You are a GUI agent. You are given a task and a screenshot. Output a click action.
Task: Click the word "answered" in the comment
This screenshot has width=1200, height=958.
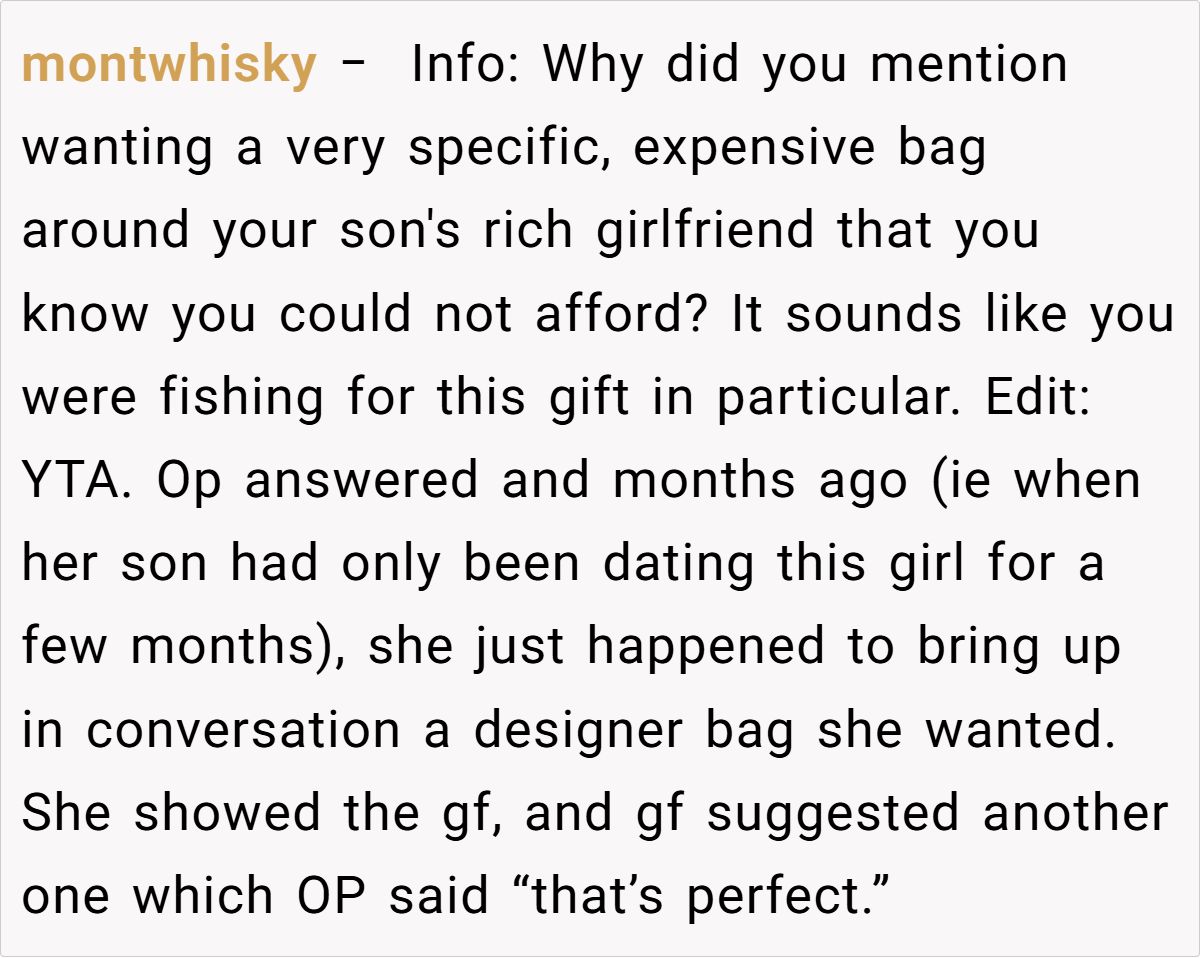tap(362, 481)
